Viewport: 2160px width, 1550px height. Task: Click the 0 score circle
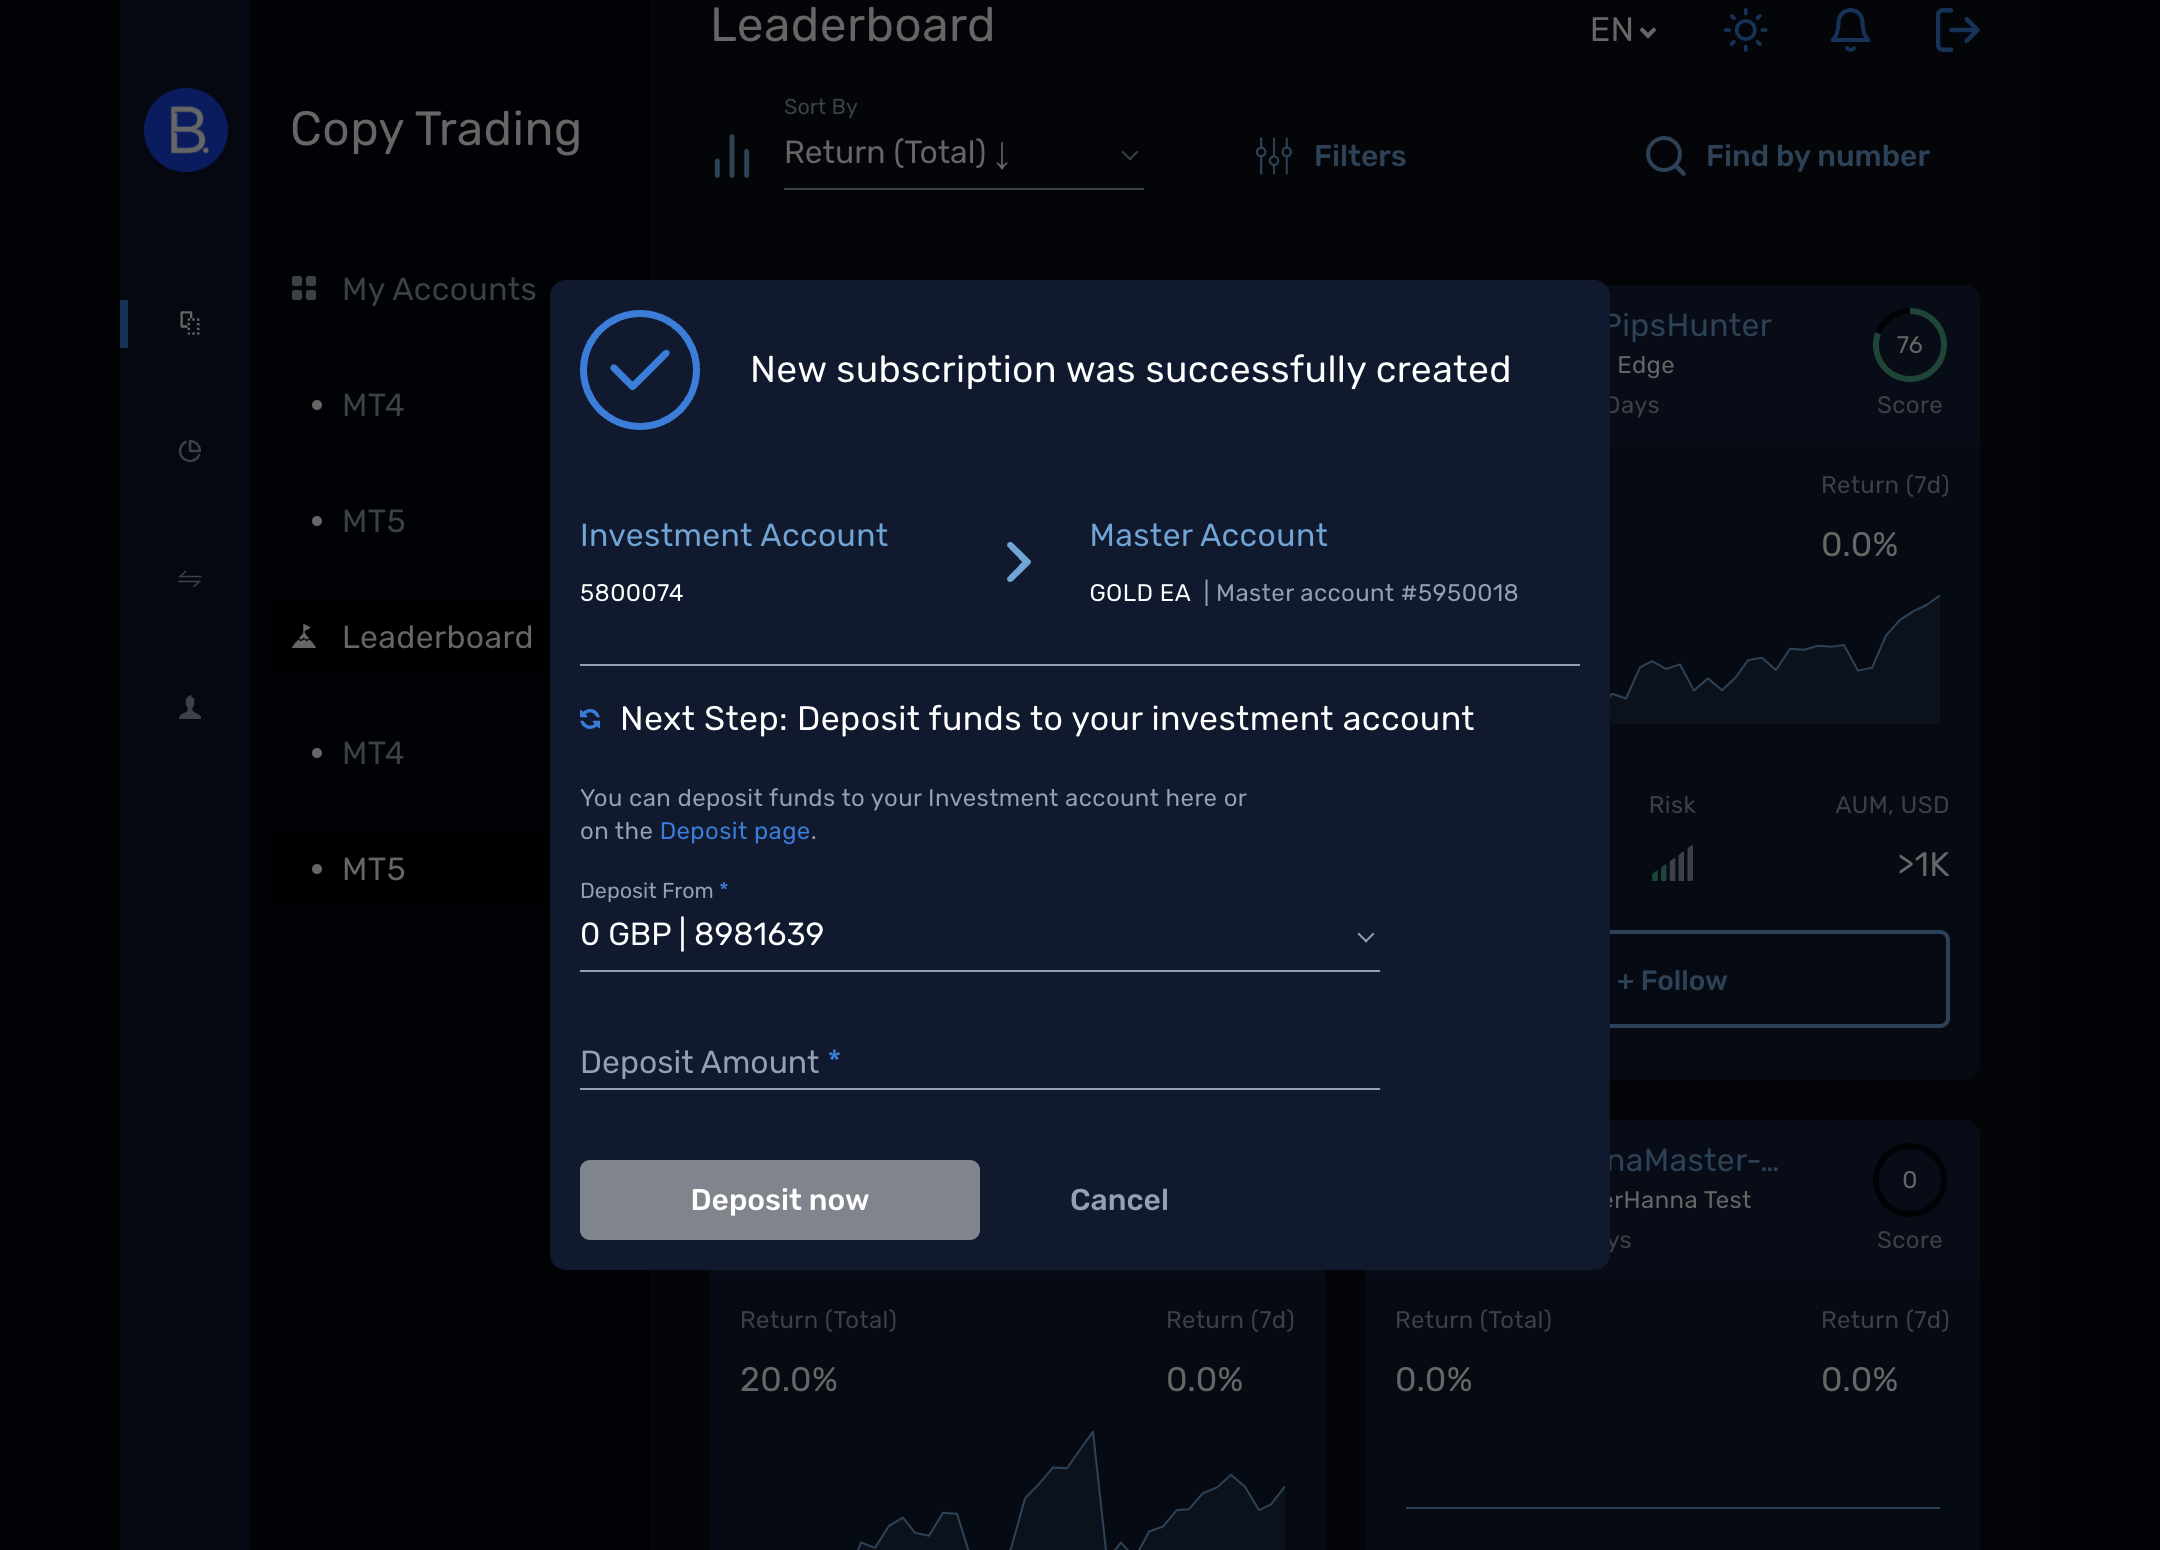pyautogui.click(x=1909, y=1180)
